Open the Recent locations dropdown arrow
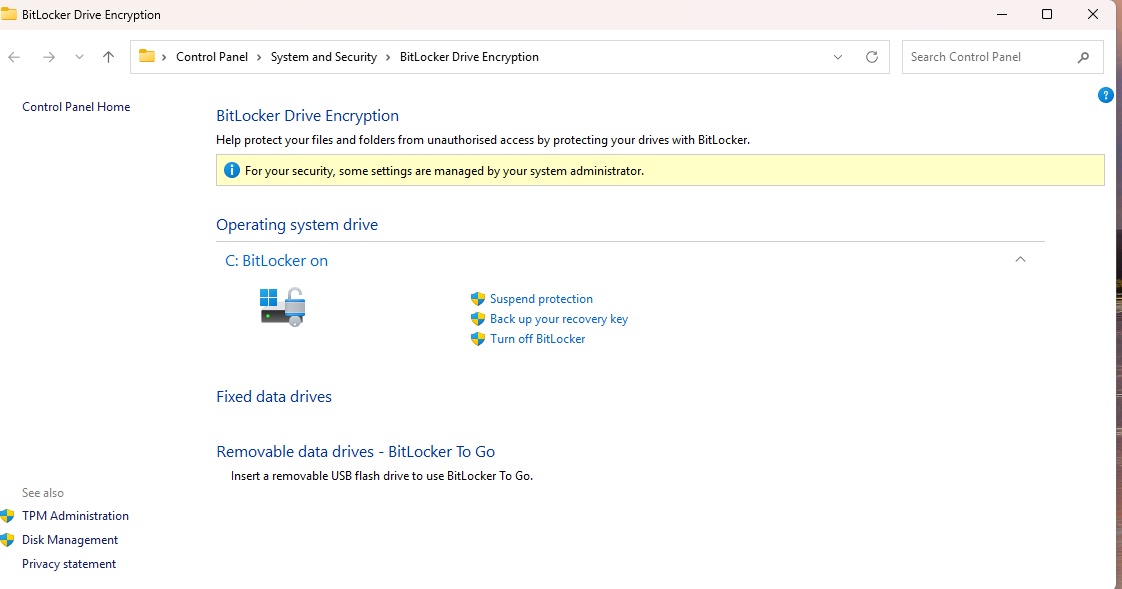 (79, 57)
